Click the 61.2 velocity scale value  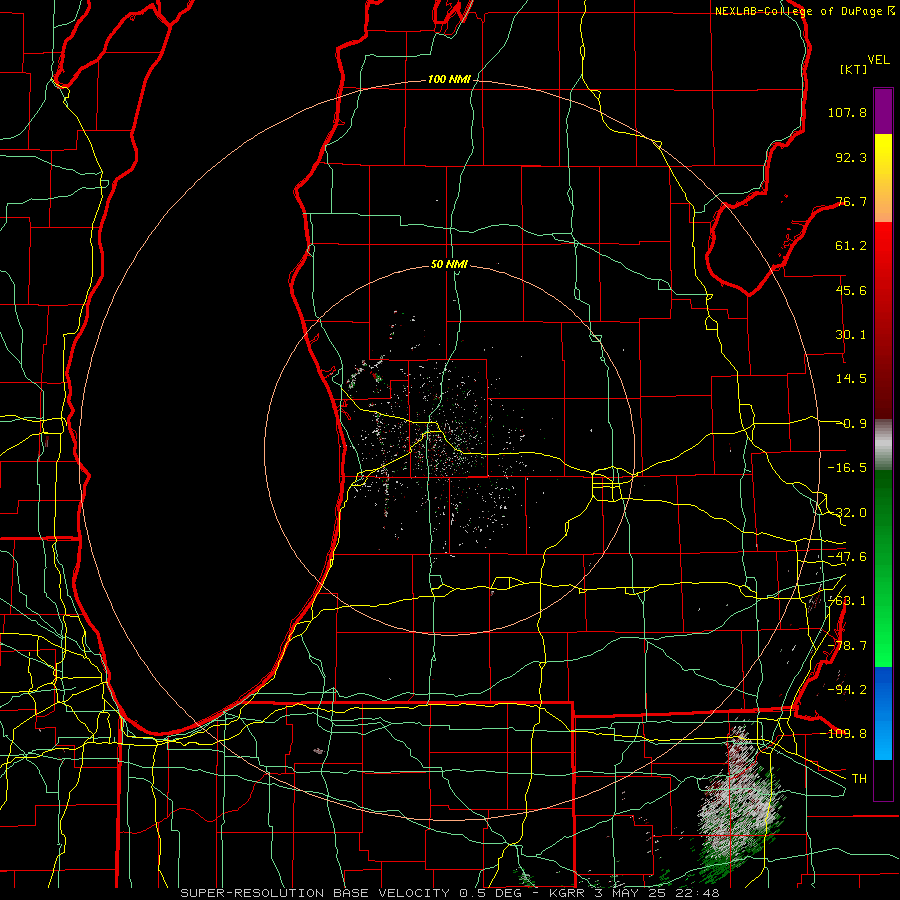[x=851, y=246]
